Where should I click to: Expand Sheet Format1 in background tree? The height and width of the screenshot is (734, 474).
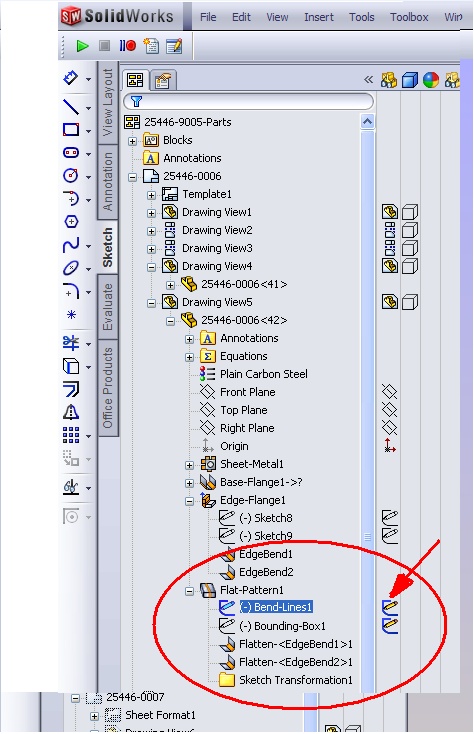coord(94,716)
